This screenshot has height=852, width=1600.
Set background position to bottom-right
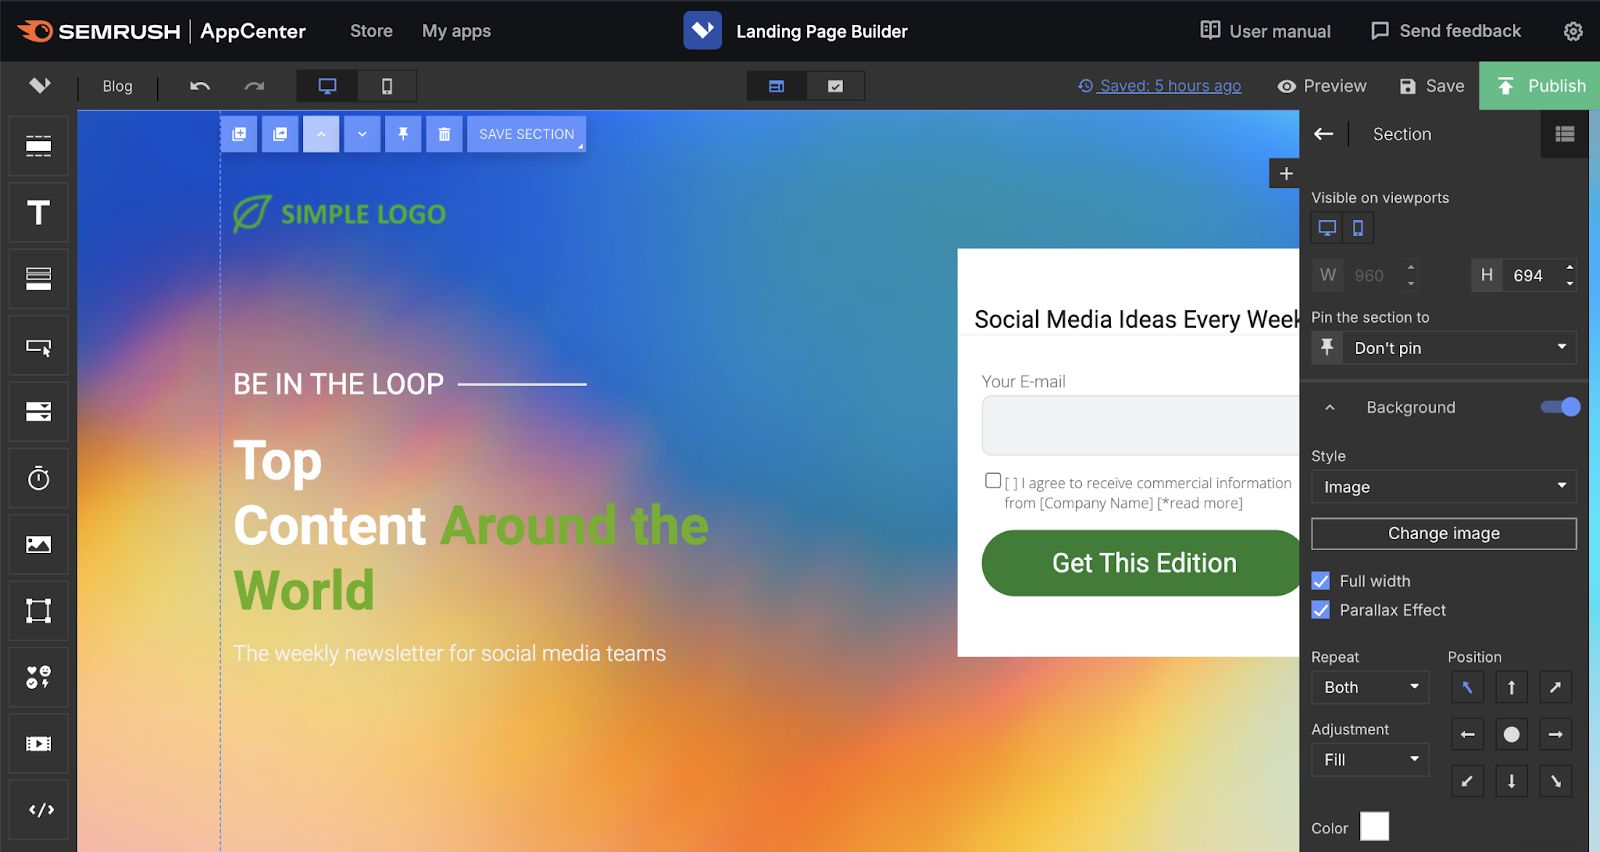1555,781
